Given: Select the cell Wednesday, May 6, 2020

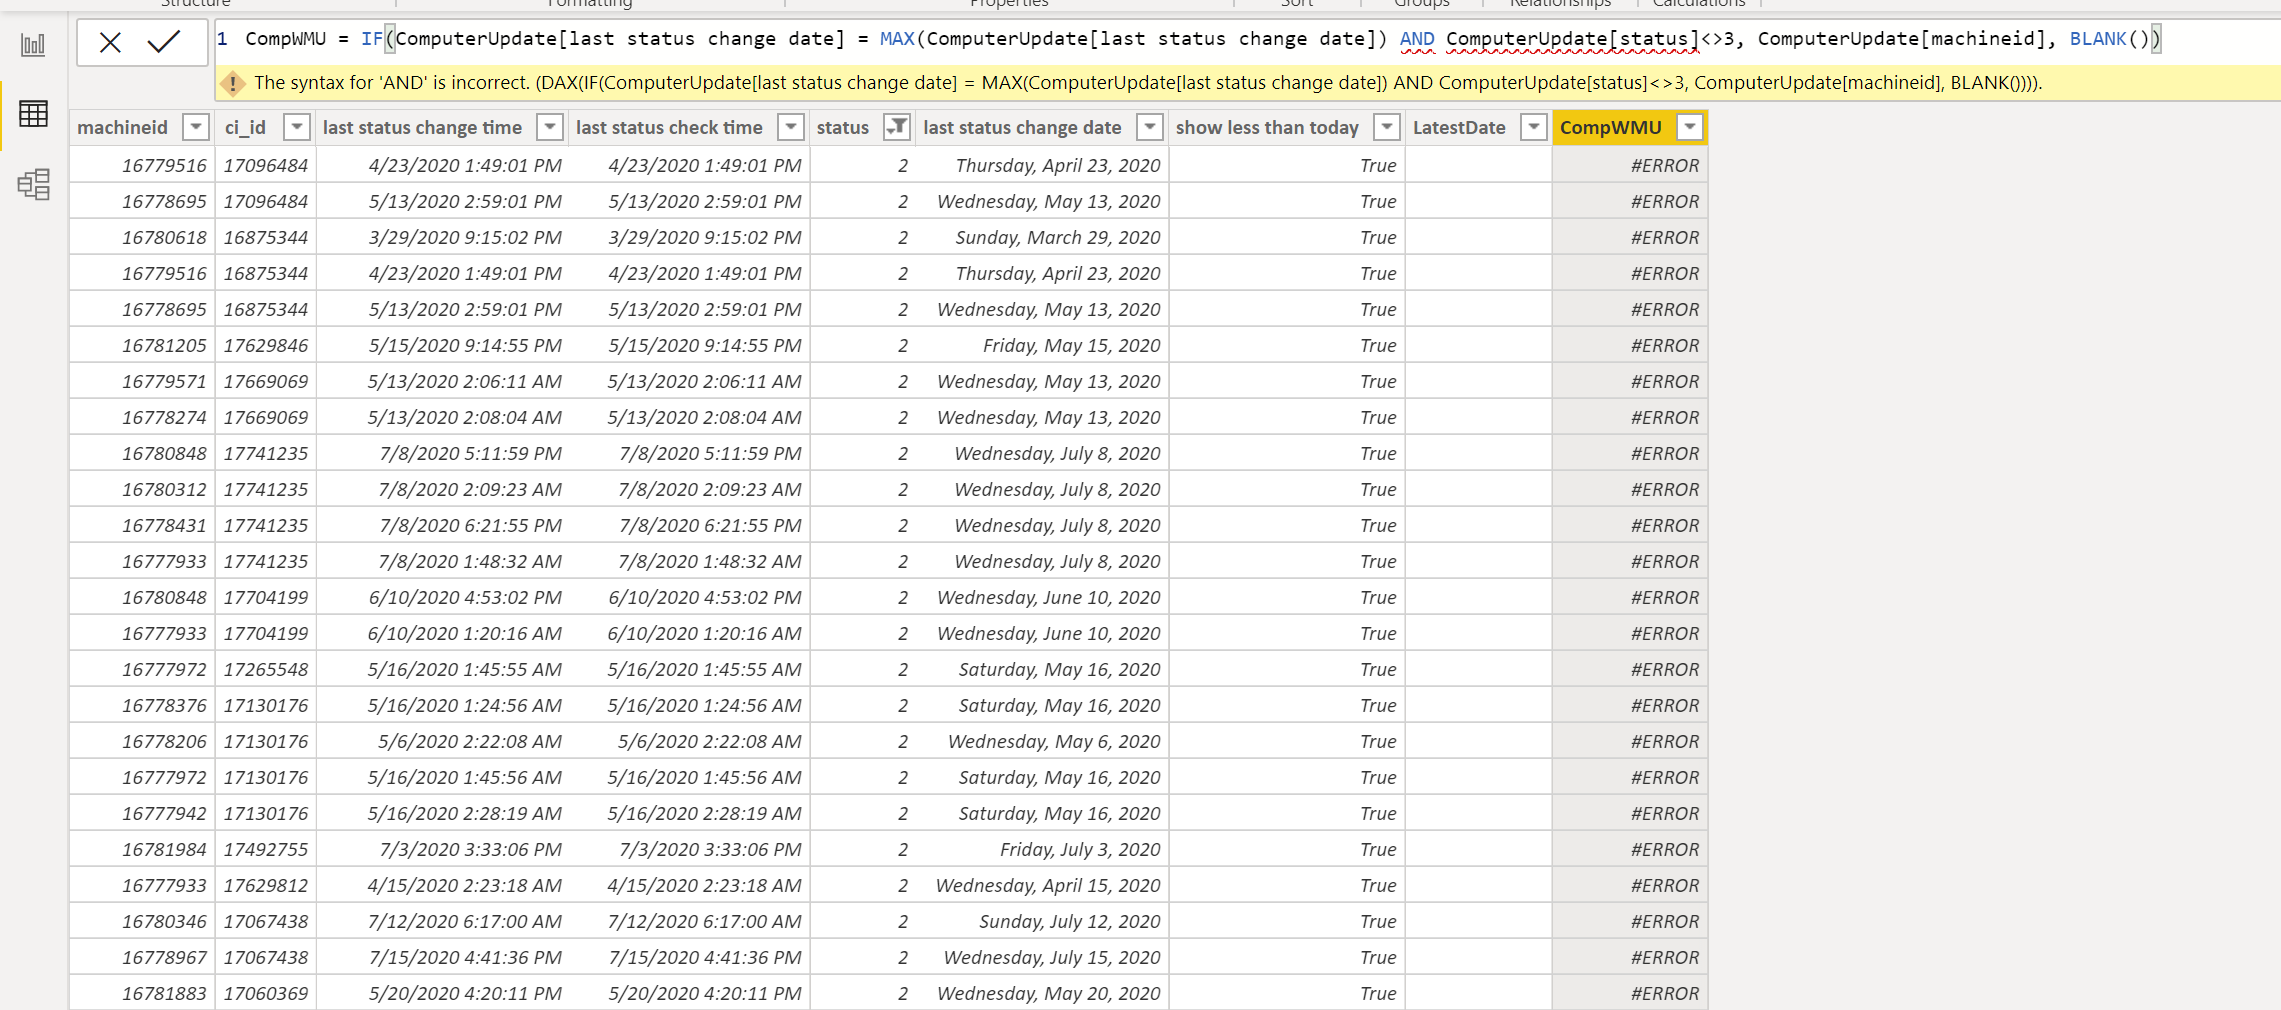Looking at the screenshot, I should [1043, 741].
